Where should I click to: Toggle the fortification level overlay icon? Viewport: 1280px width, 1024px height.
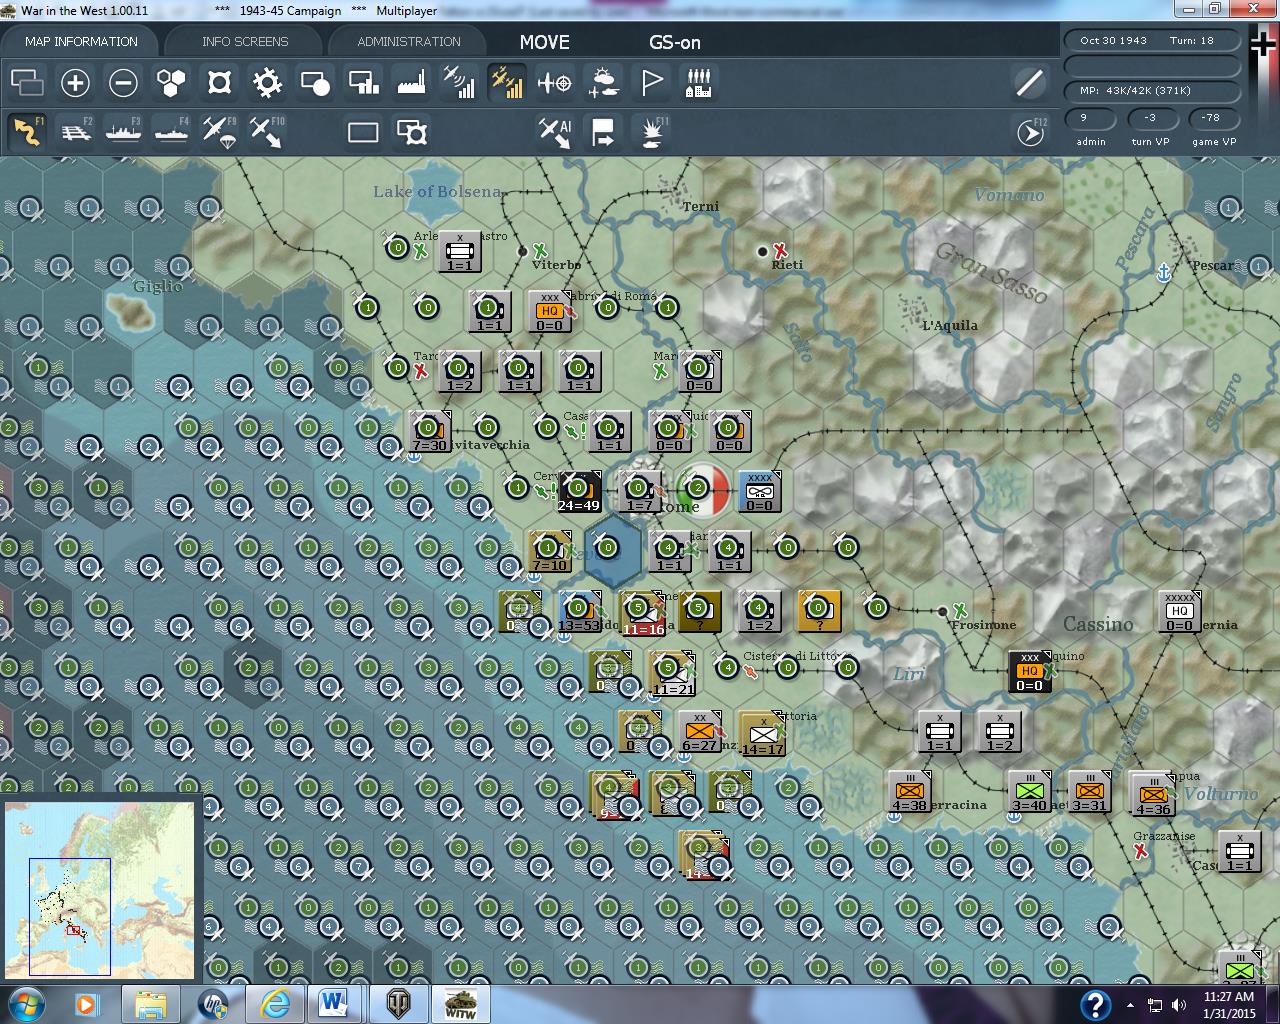tap(219, 82)
